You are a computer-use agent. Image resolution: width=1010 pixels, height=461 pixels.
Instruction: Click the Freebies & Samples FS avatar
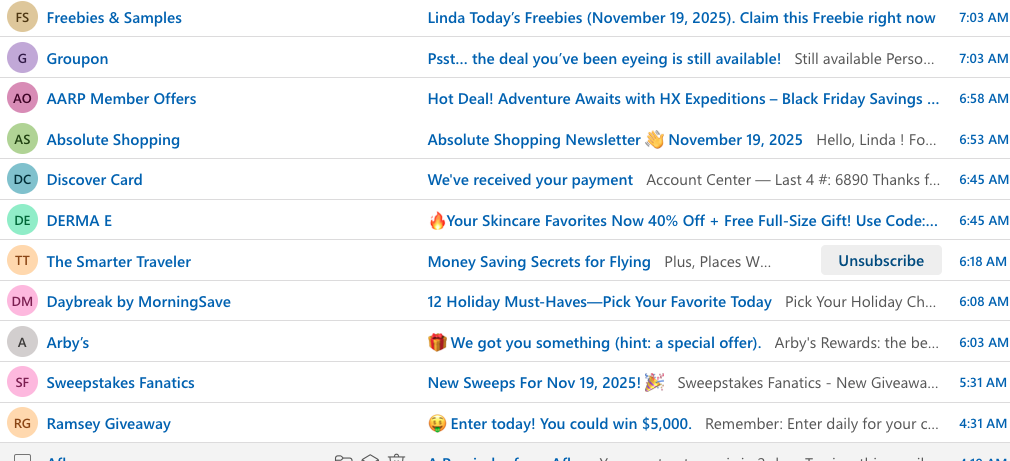point(22,17)
